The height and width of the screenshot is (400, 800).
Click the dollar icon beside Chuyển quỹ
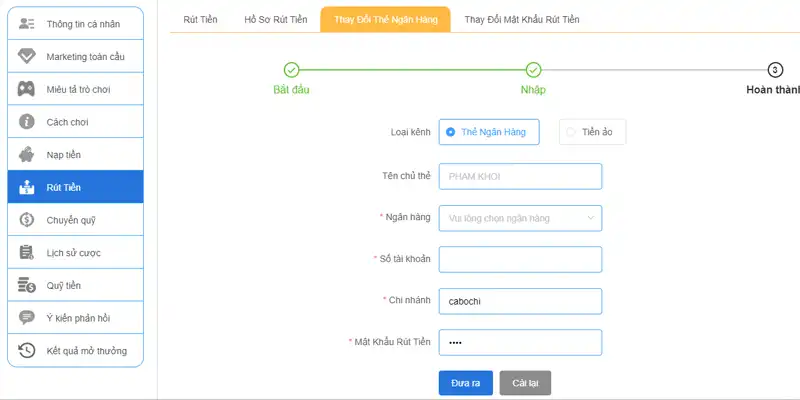27,219
